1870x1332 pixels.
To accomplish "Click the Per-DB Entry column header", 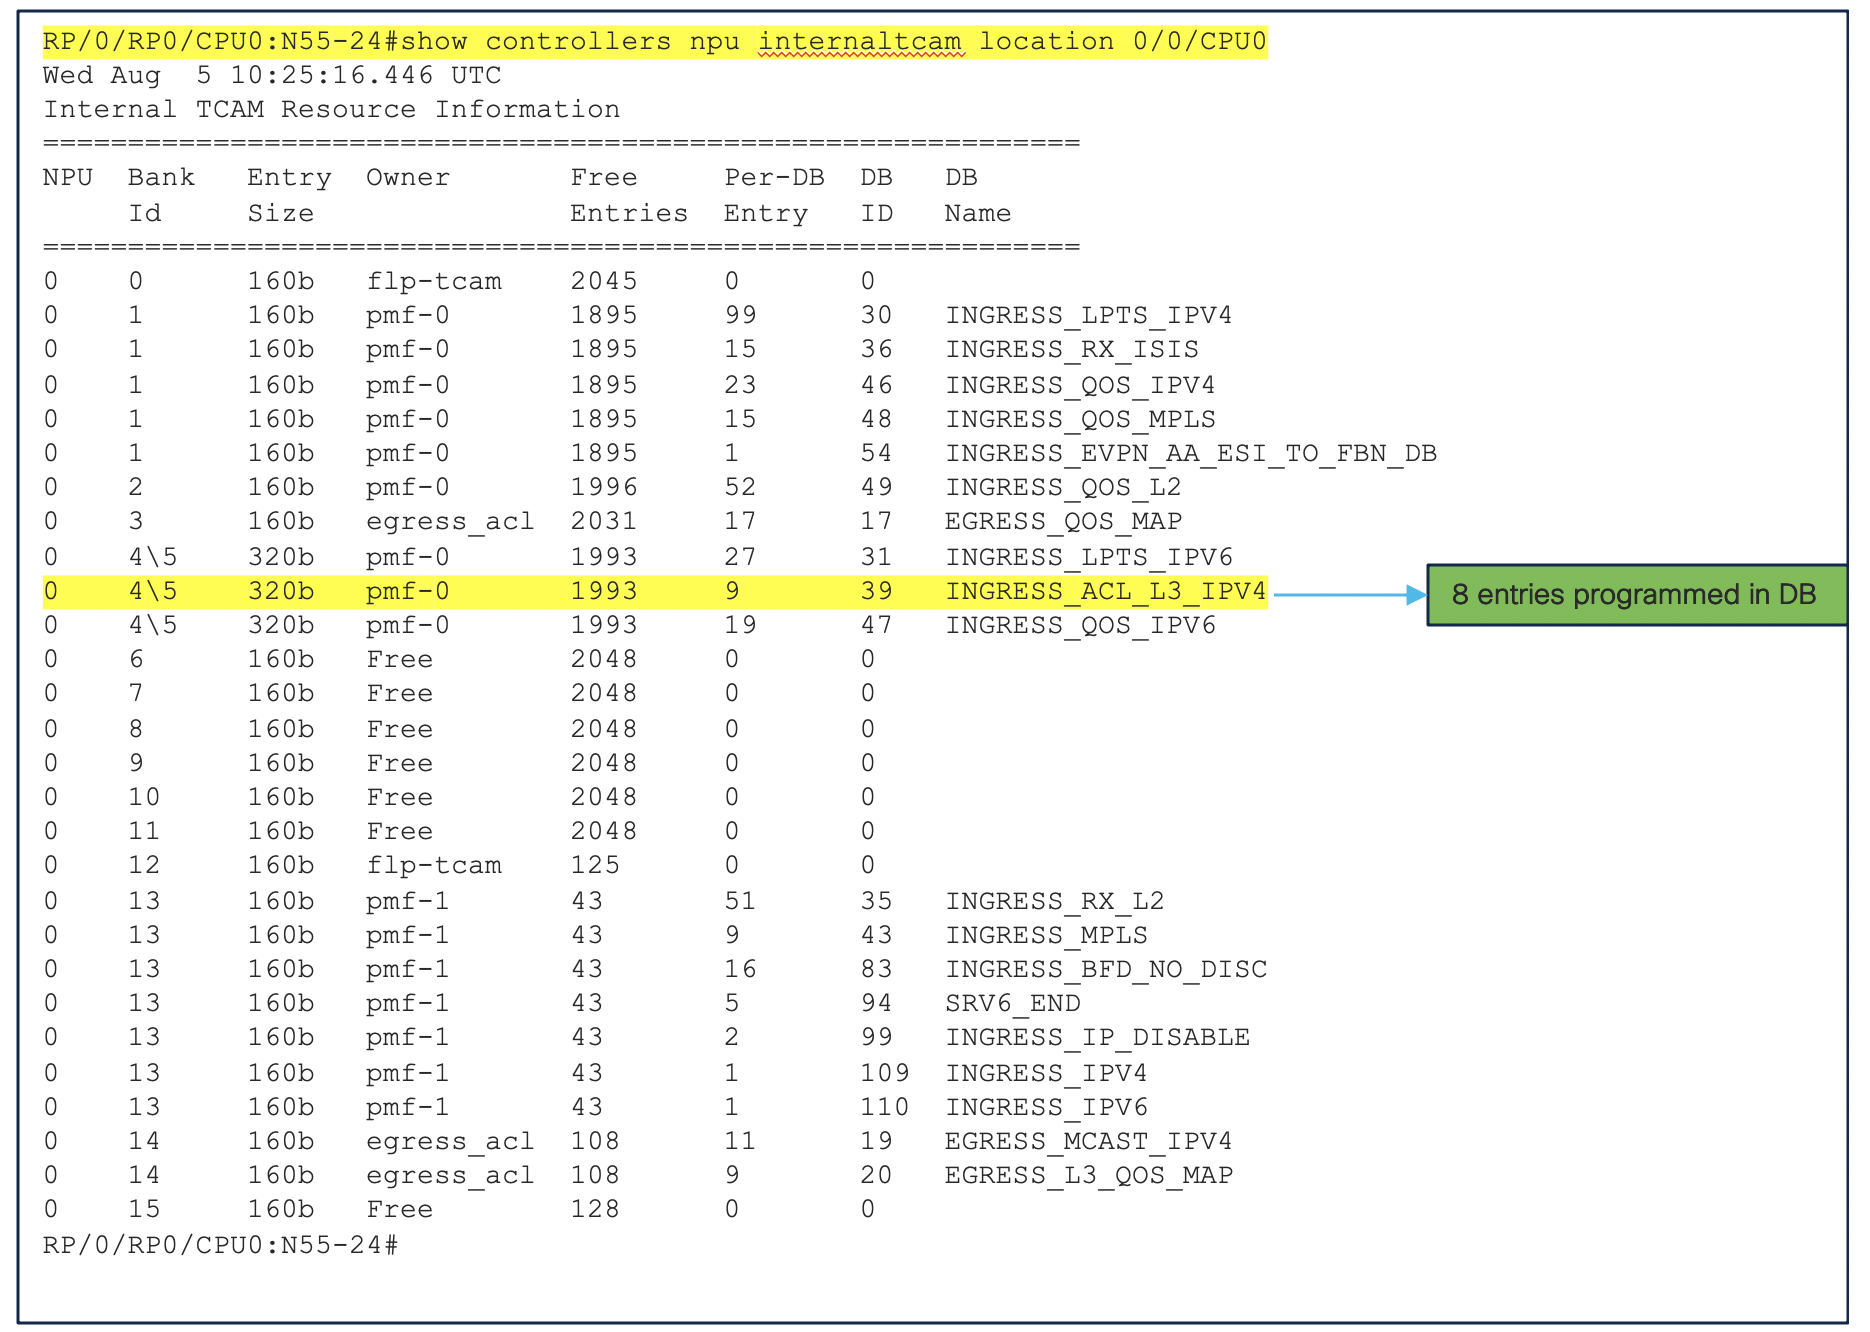I will coord(774,195).
